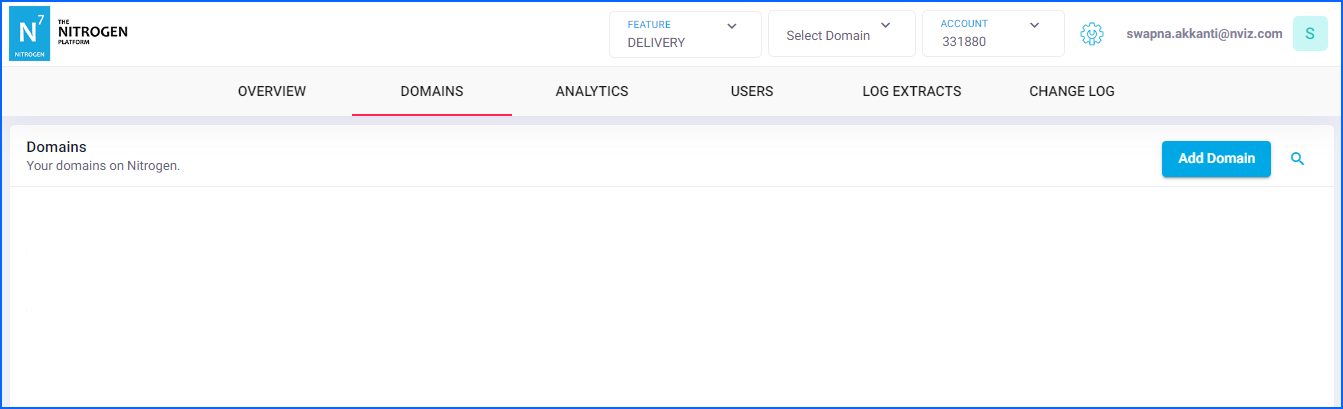The width and height of the screenshot is (1343, 409).
Task: Click the chevron arrow in ACCOUNT selector
Action: click(1035, 25)
